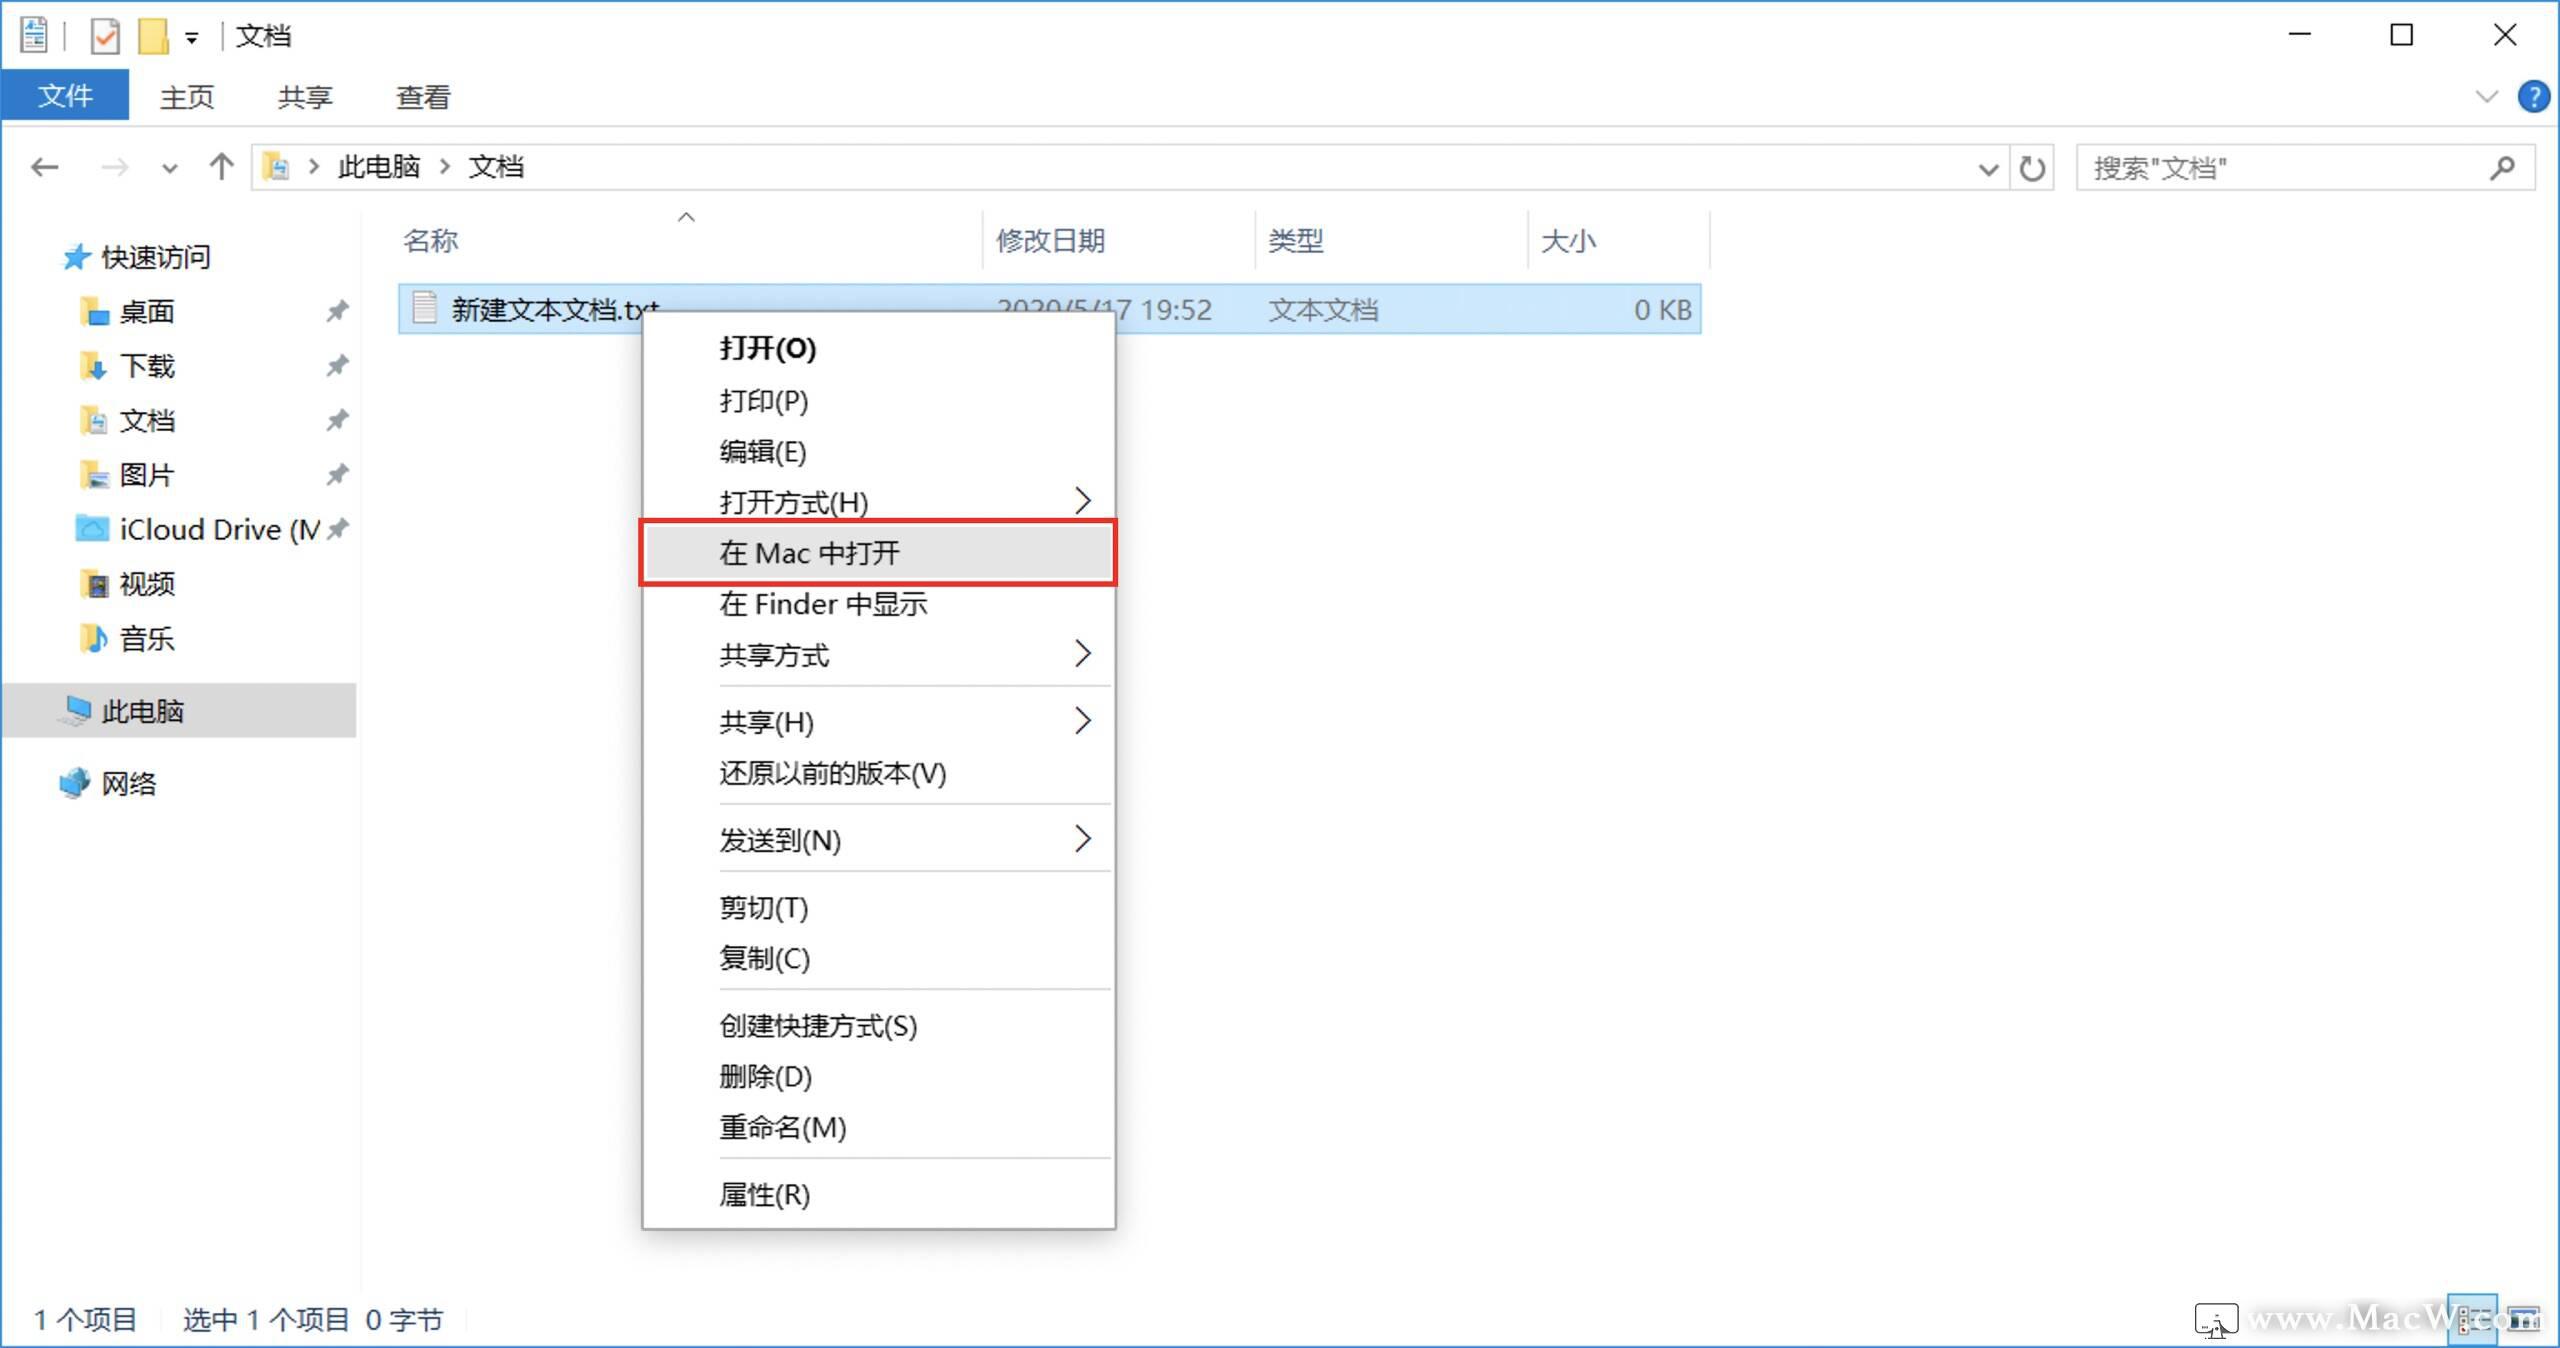
Task: Refresh the 文档 folder view
Action: (2031, 168)
